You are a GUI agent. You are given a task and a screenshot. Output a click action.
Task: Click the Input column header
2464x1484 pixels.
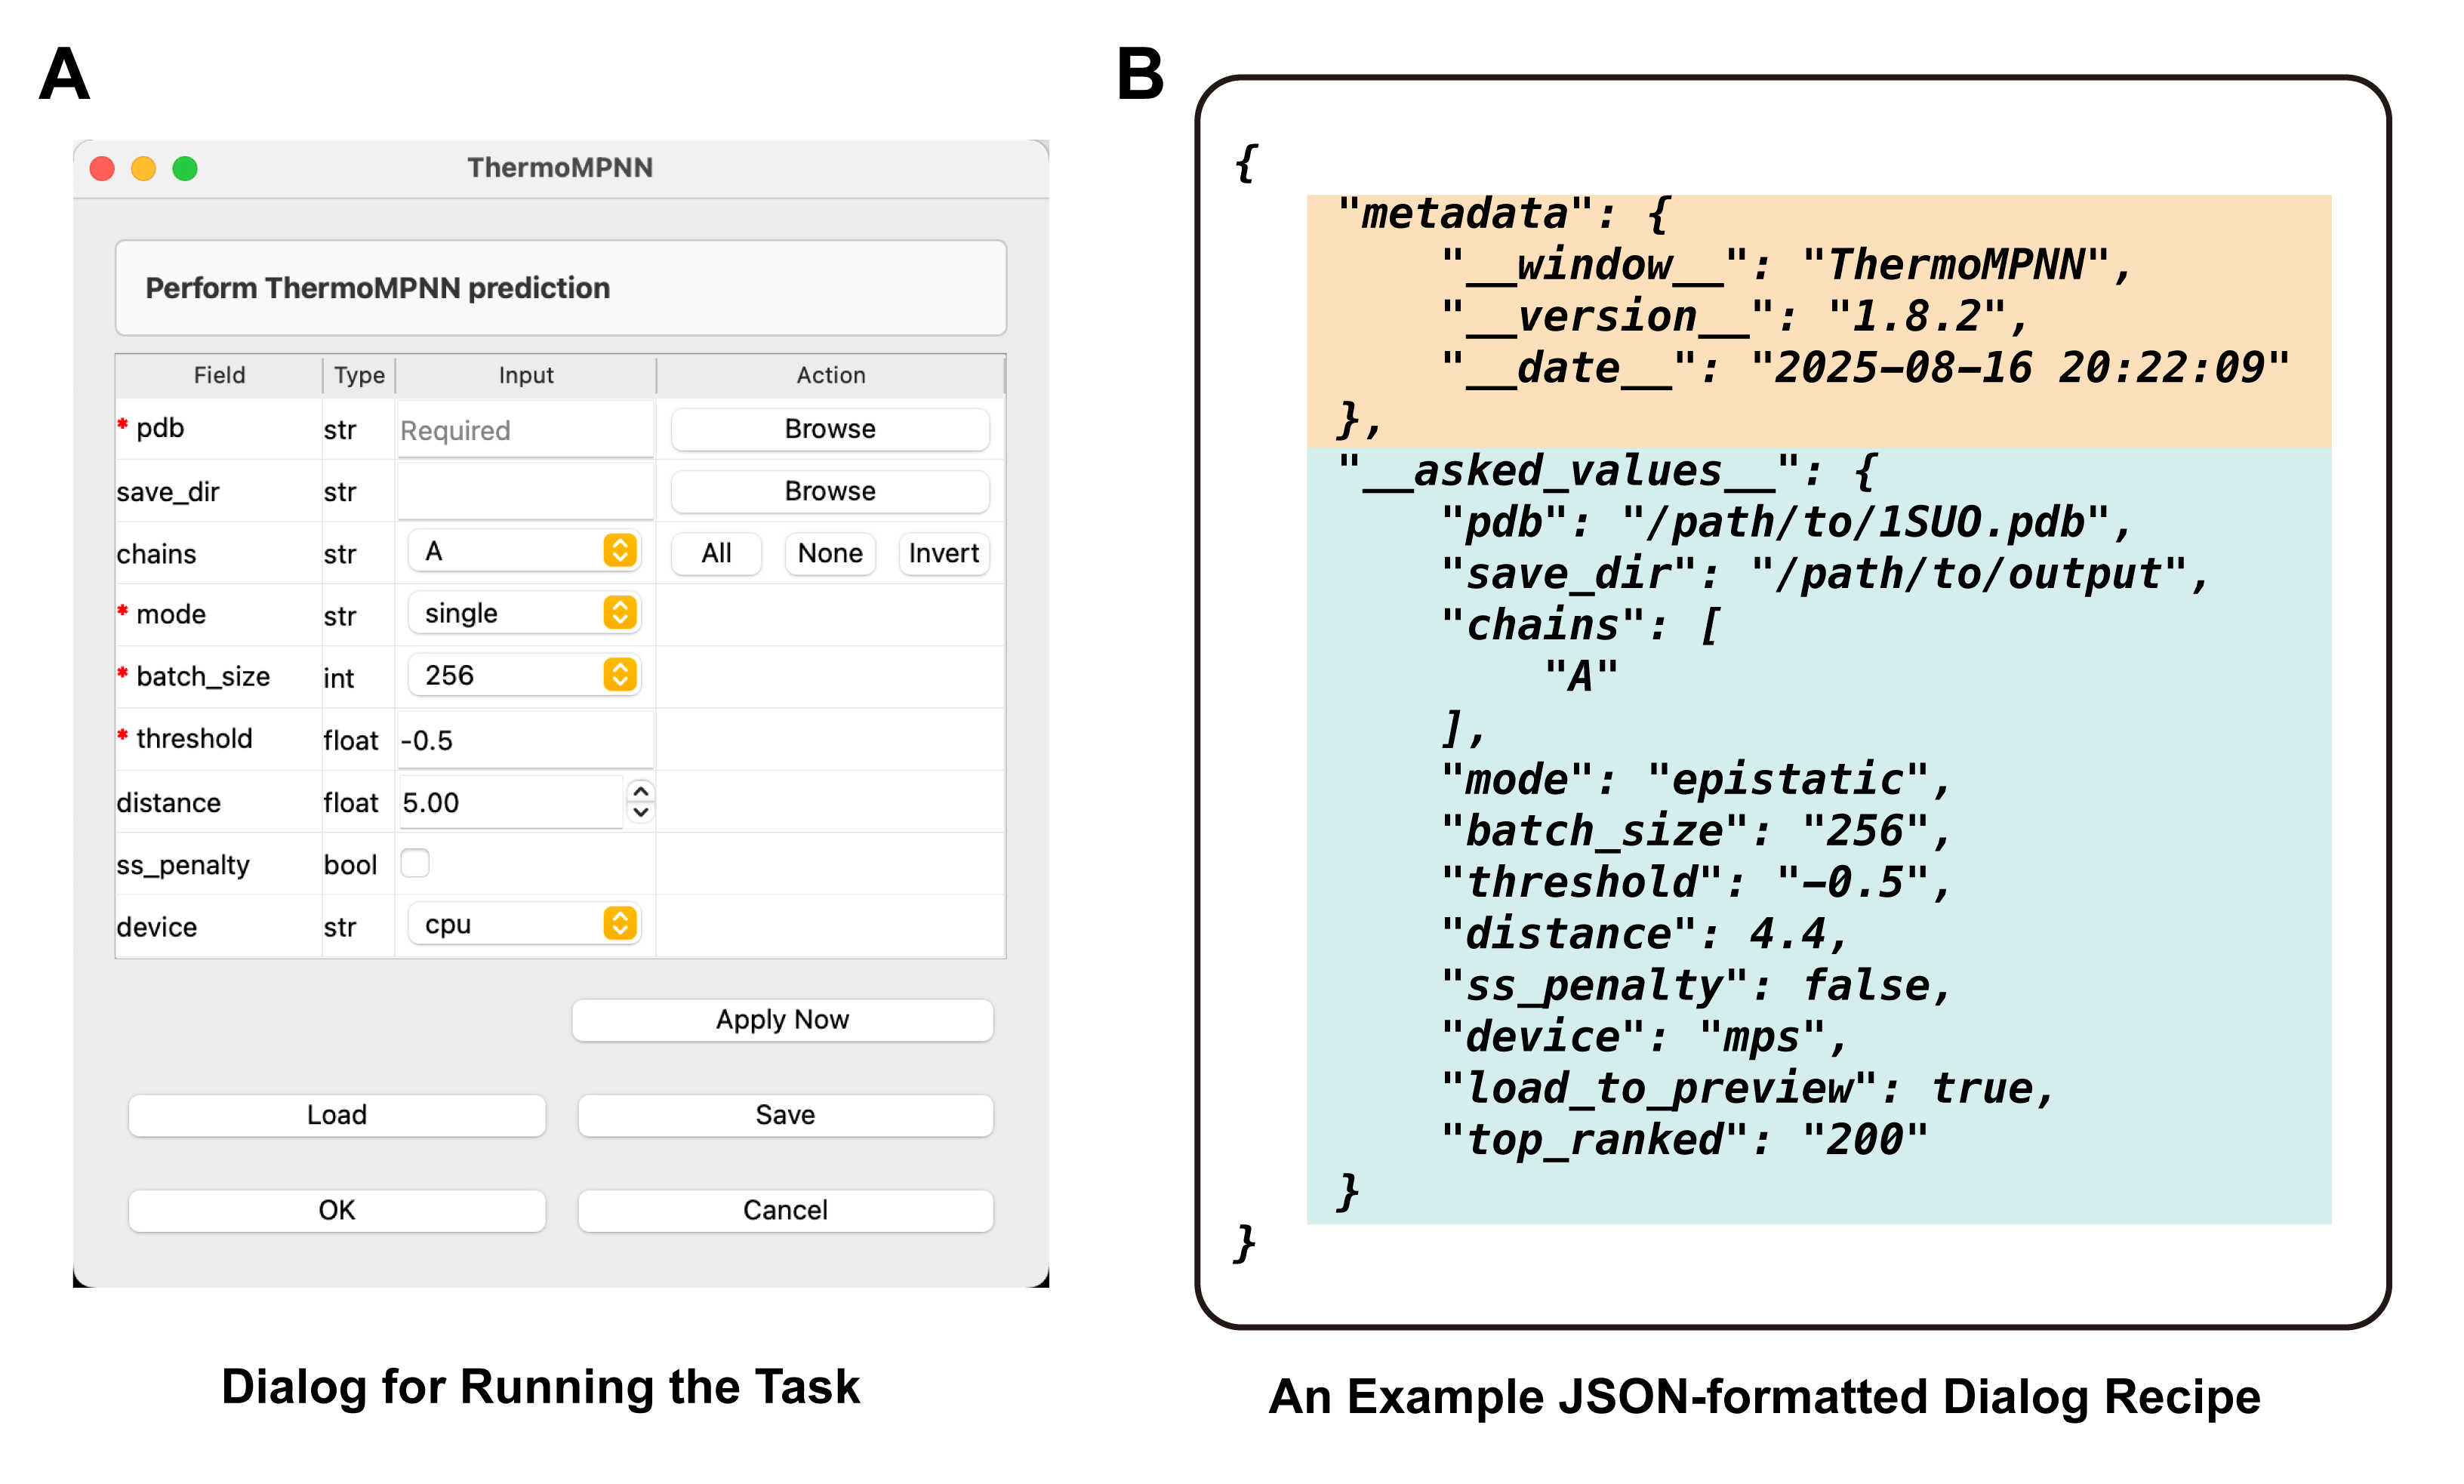(526, 375)
